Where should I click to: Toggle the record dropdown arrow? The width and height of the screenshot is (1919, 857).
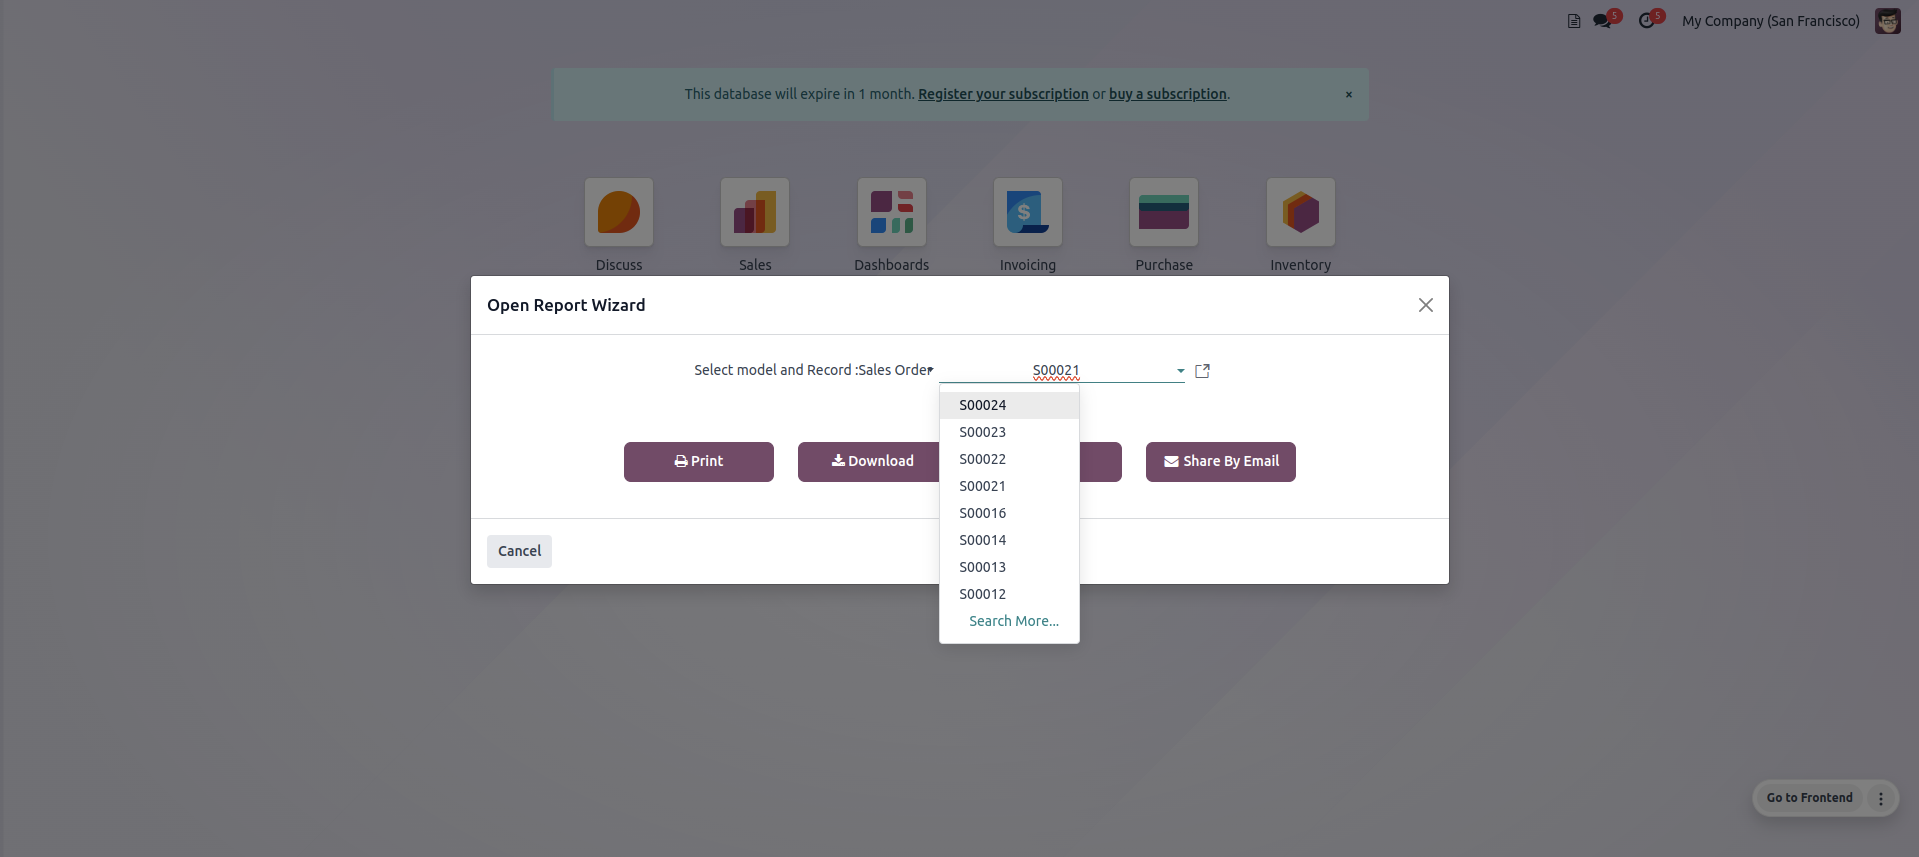(x=1180, y=371)
